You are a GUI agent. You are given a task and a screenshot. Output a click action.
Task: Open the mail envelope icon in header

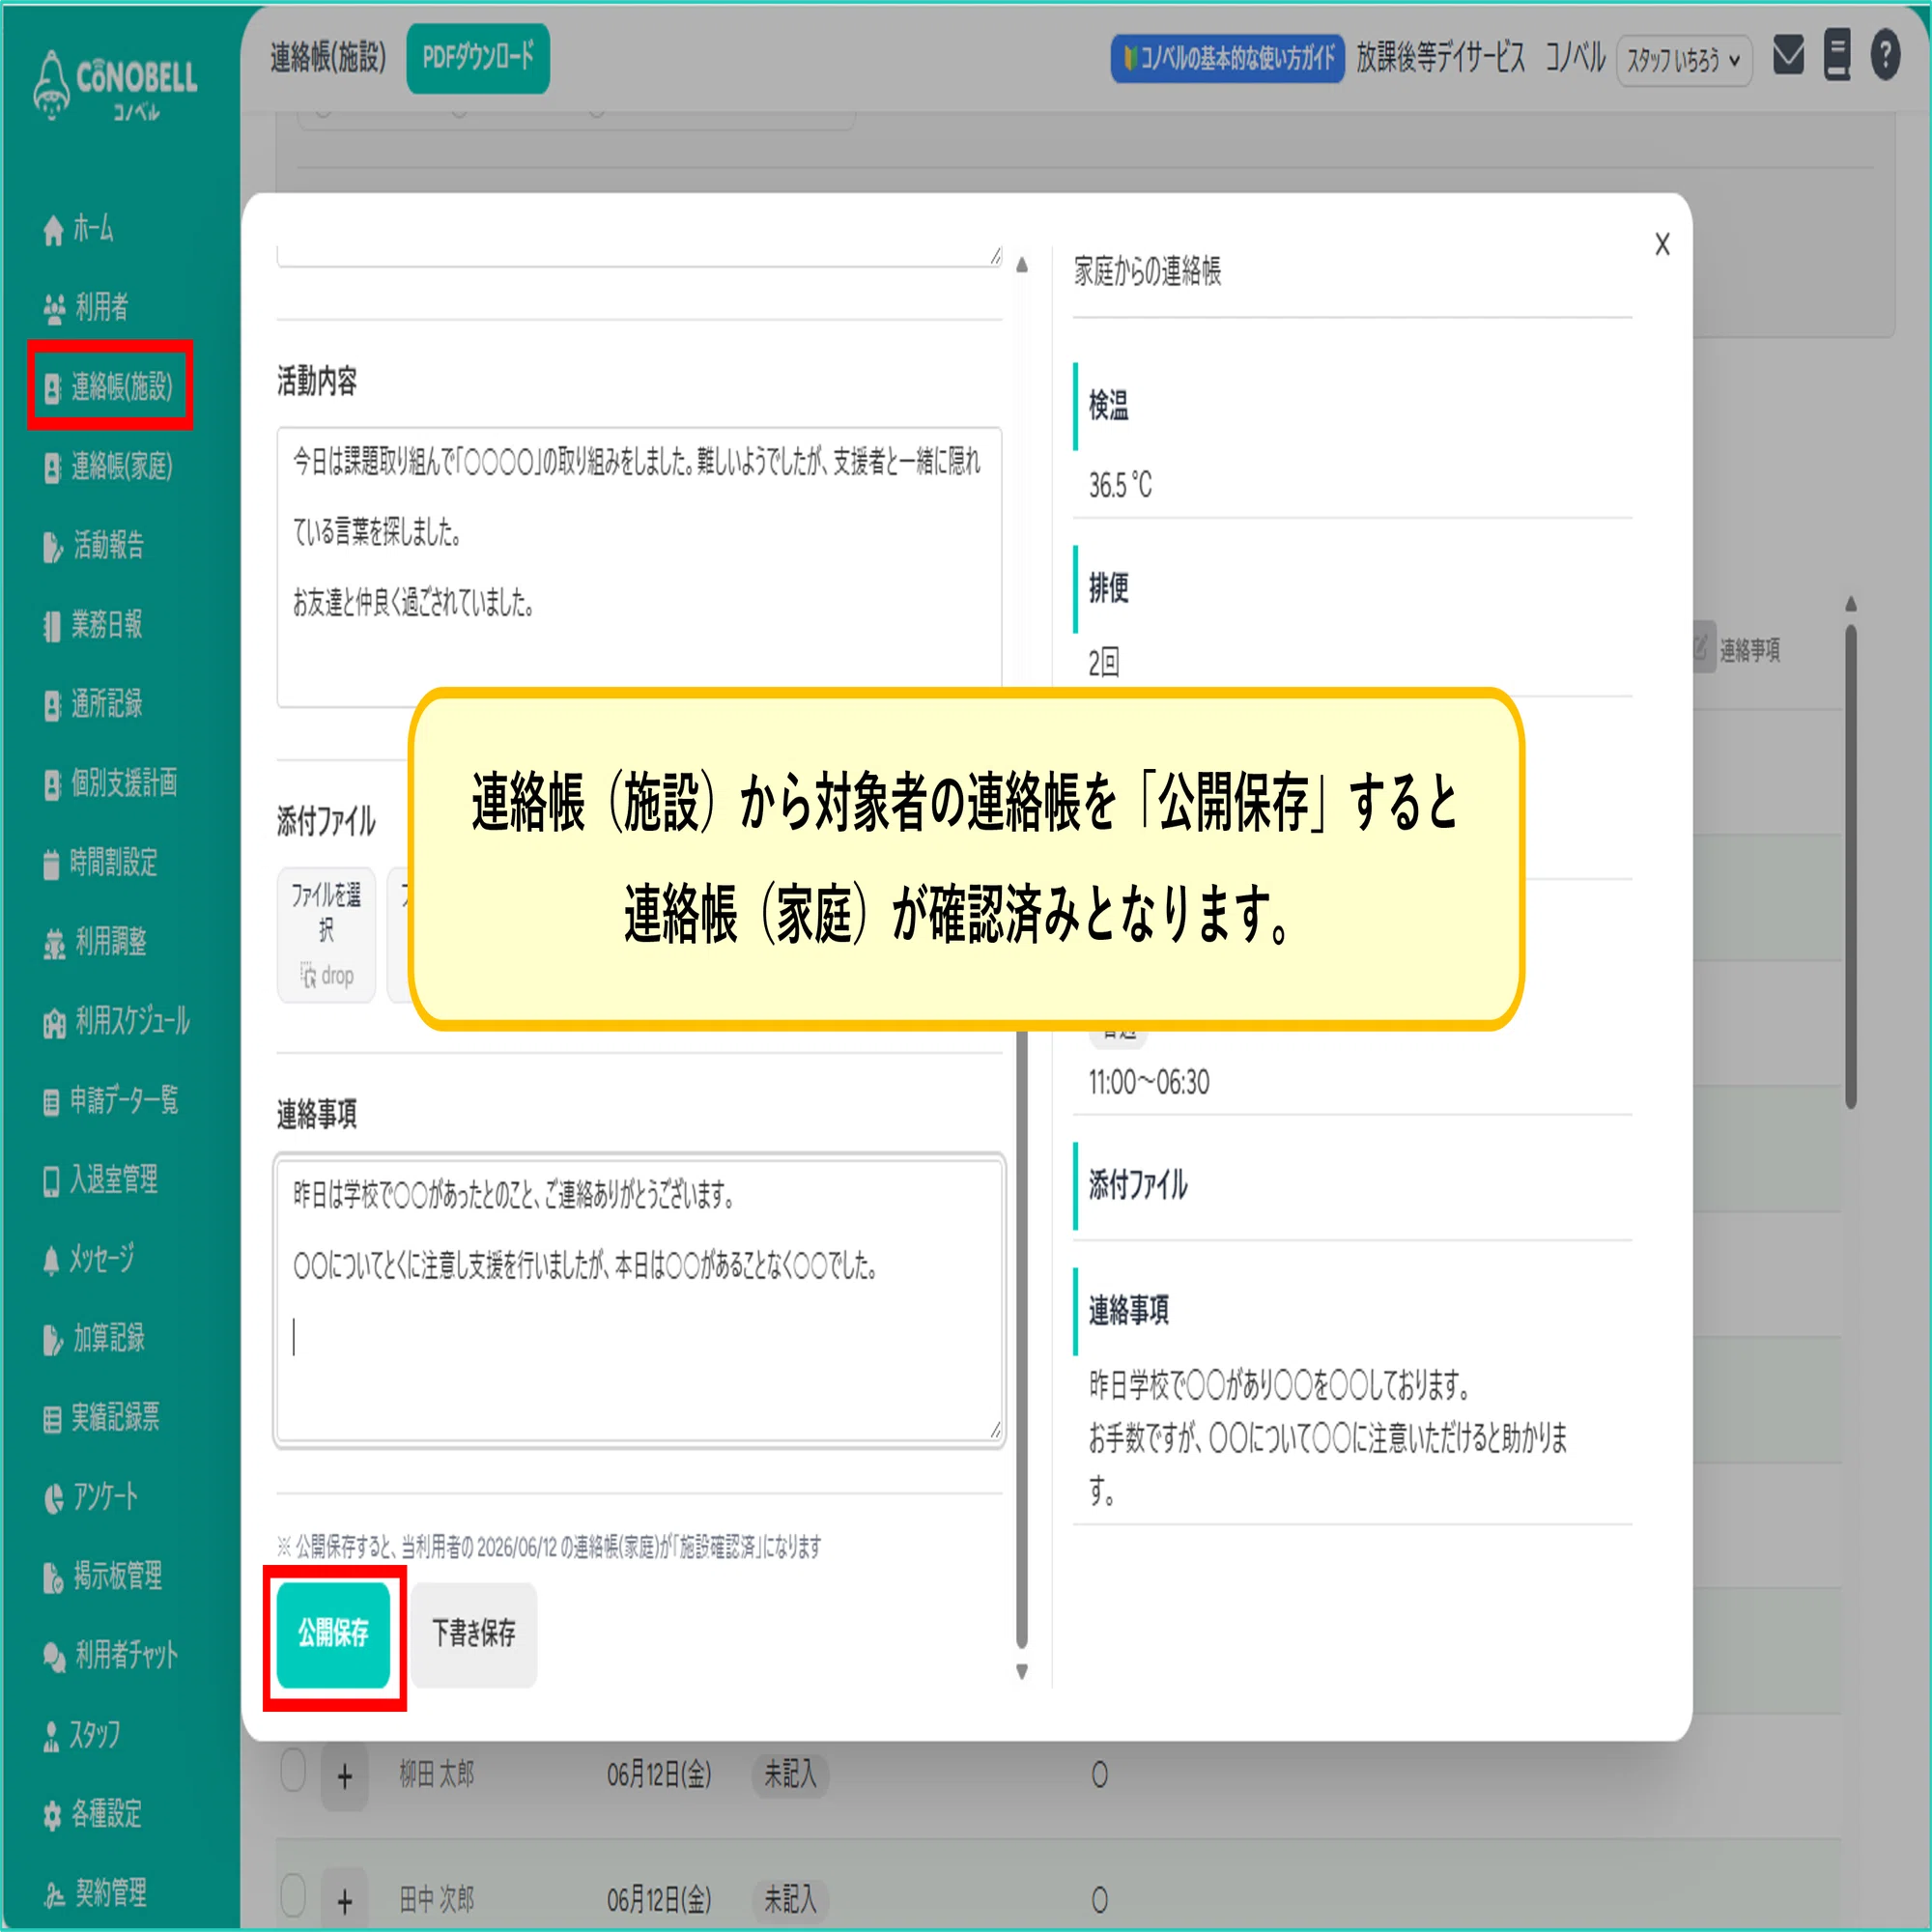click(1788, 55)
